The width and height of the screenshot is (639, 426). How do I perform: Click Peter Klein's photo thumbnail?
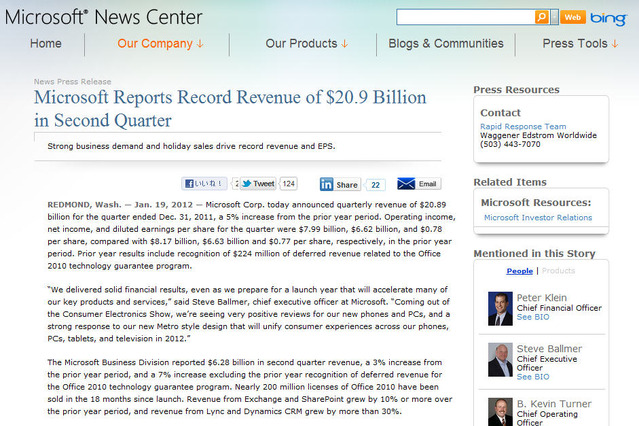[500, 309]
